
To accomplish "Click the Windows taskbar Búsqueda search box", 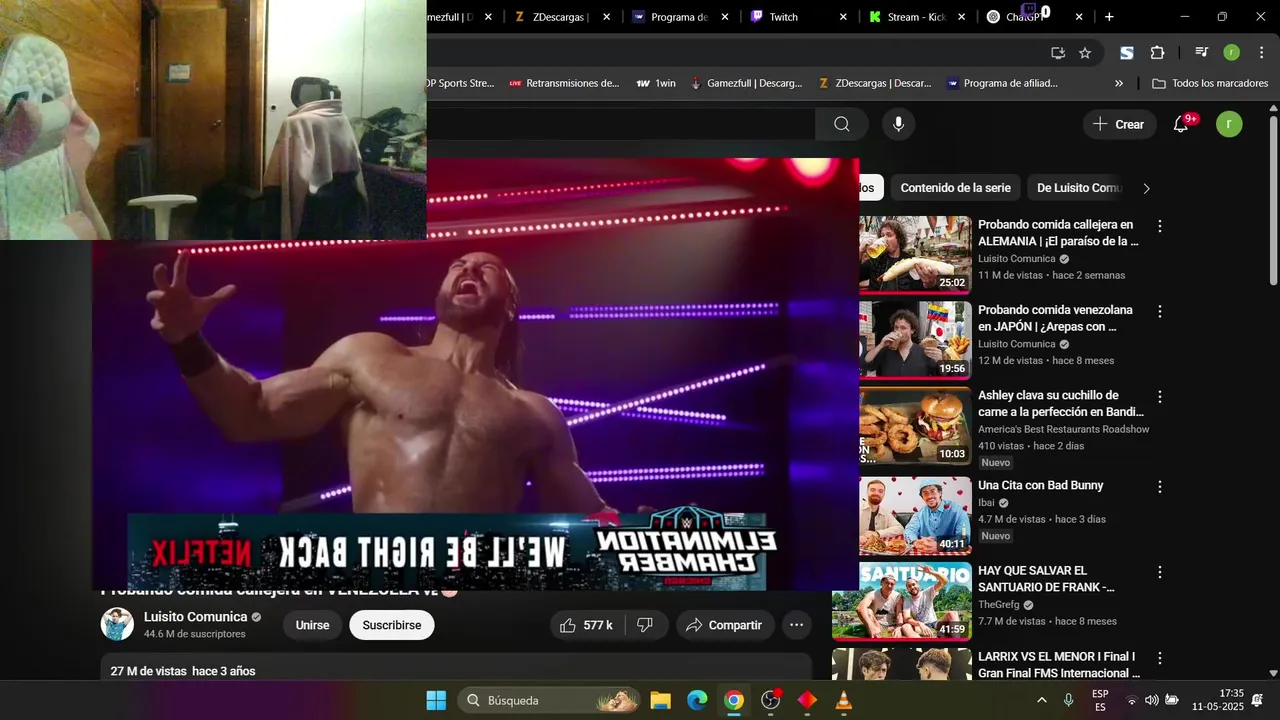I will (x=549, y=700).
